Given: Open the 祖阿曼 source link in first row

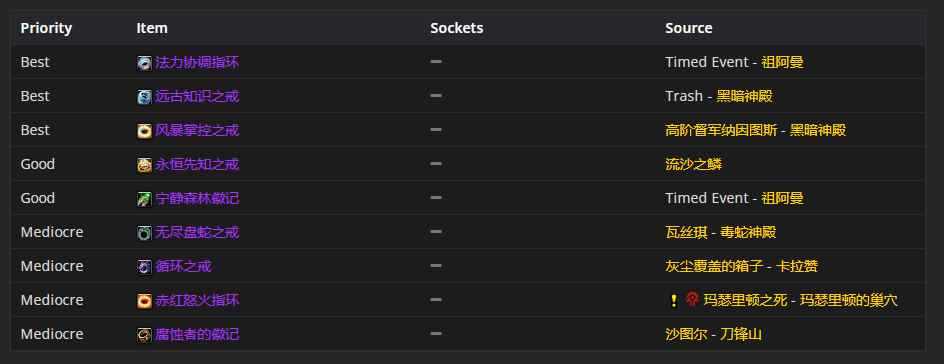Looking at the screenshot, I should 783,63.
